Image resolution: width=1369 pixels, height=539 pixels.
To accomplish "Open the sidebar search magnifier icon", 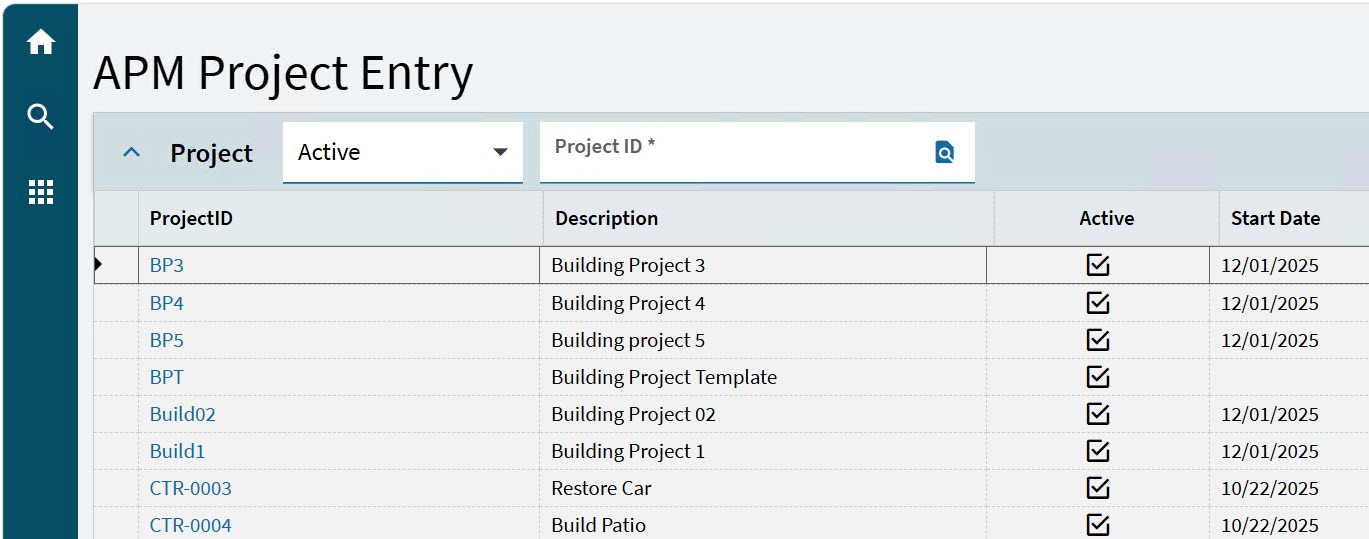I will click(41, 117).
